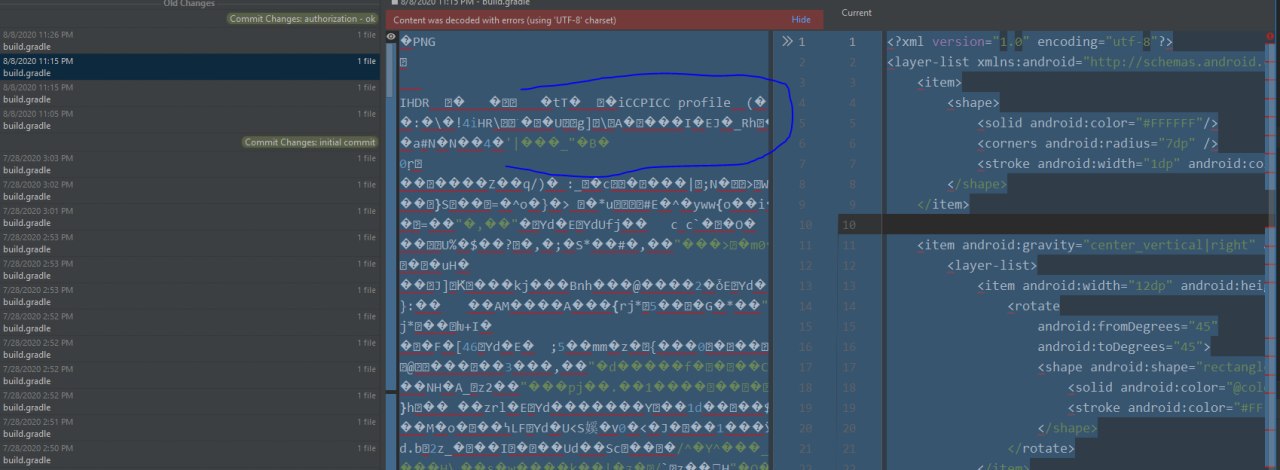Click the 'Commit Changes: authorization - ok' label
Screen dimensions: 1280x470
click(302, 18)
